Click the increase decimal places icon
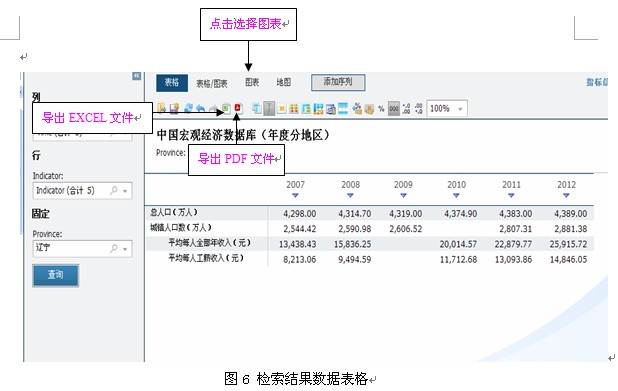The width and height of the screenshot is (618, 391). pos(406,108)
